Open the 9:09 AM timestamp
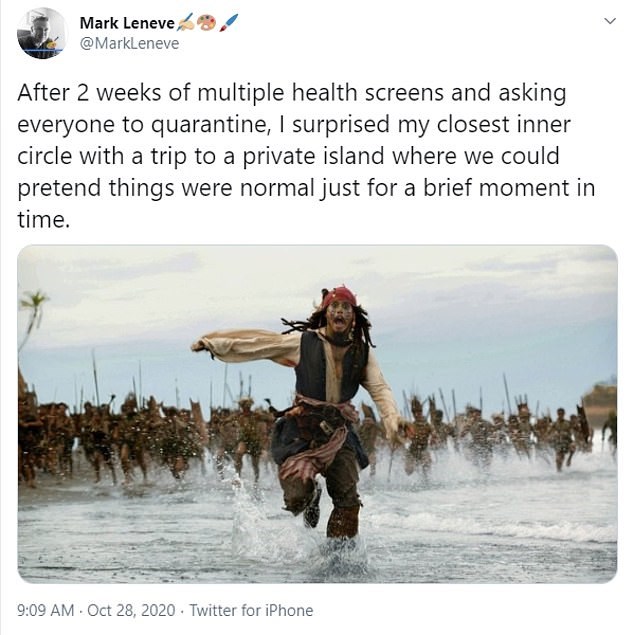The width and height of the screenshot is (634, 635). tap(46, 610)
